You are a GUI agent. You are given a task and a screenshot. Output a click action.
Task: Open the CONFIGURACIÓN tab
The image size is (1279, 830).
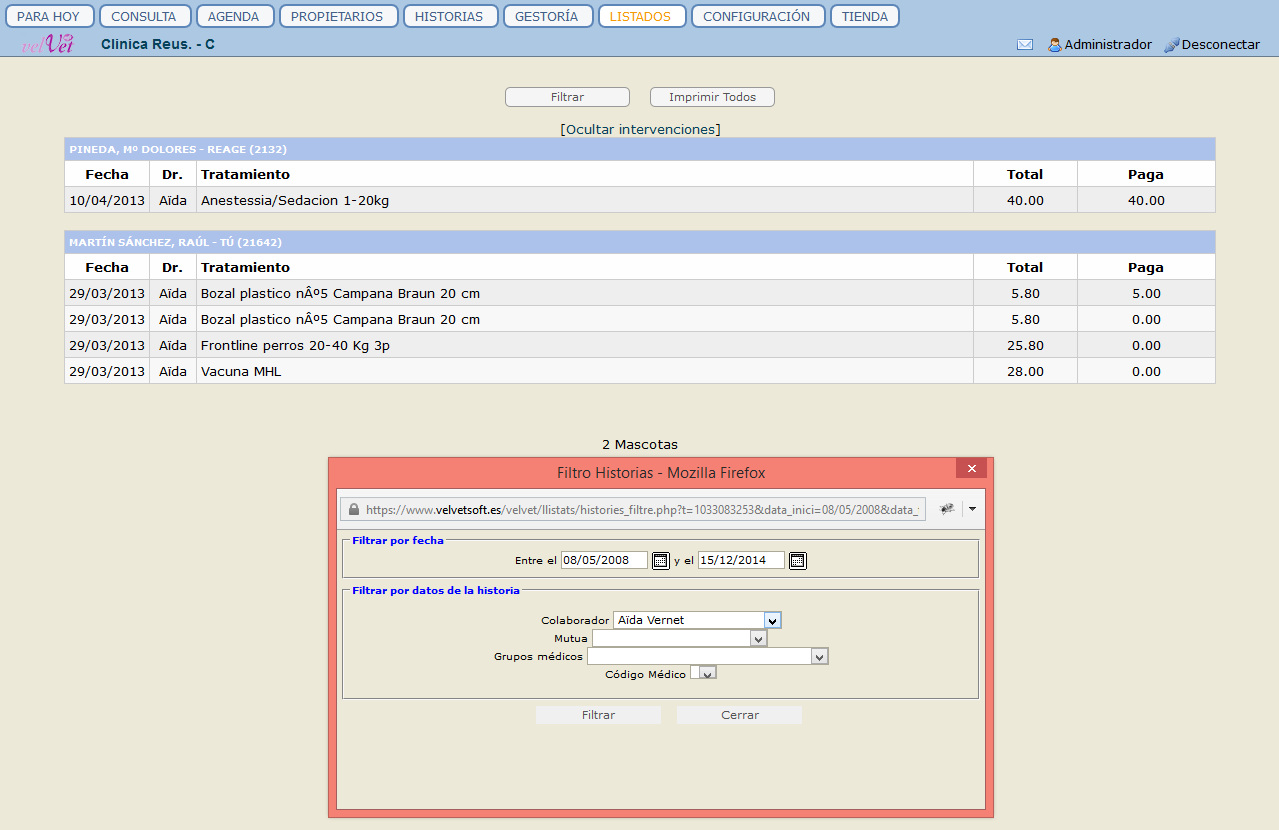coord(757,16)
